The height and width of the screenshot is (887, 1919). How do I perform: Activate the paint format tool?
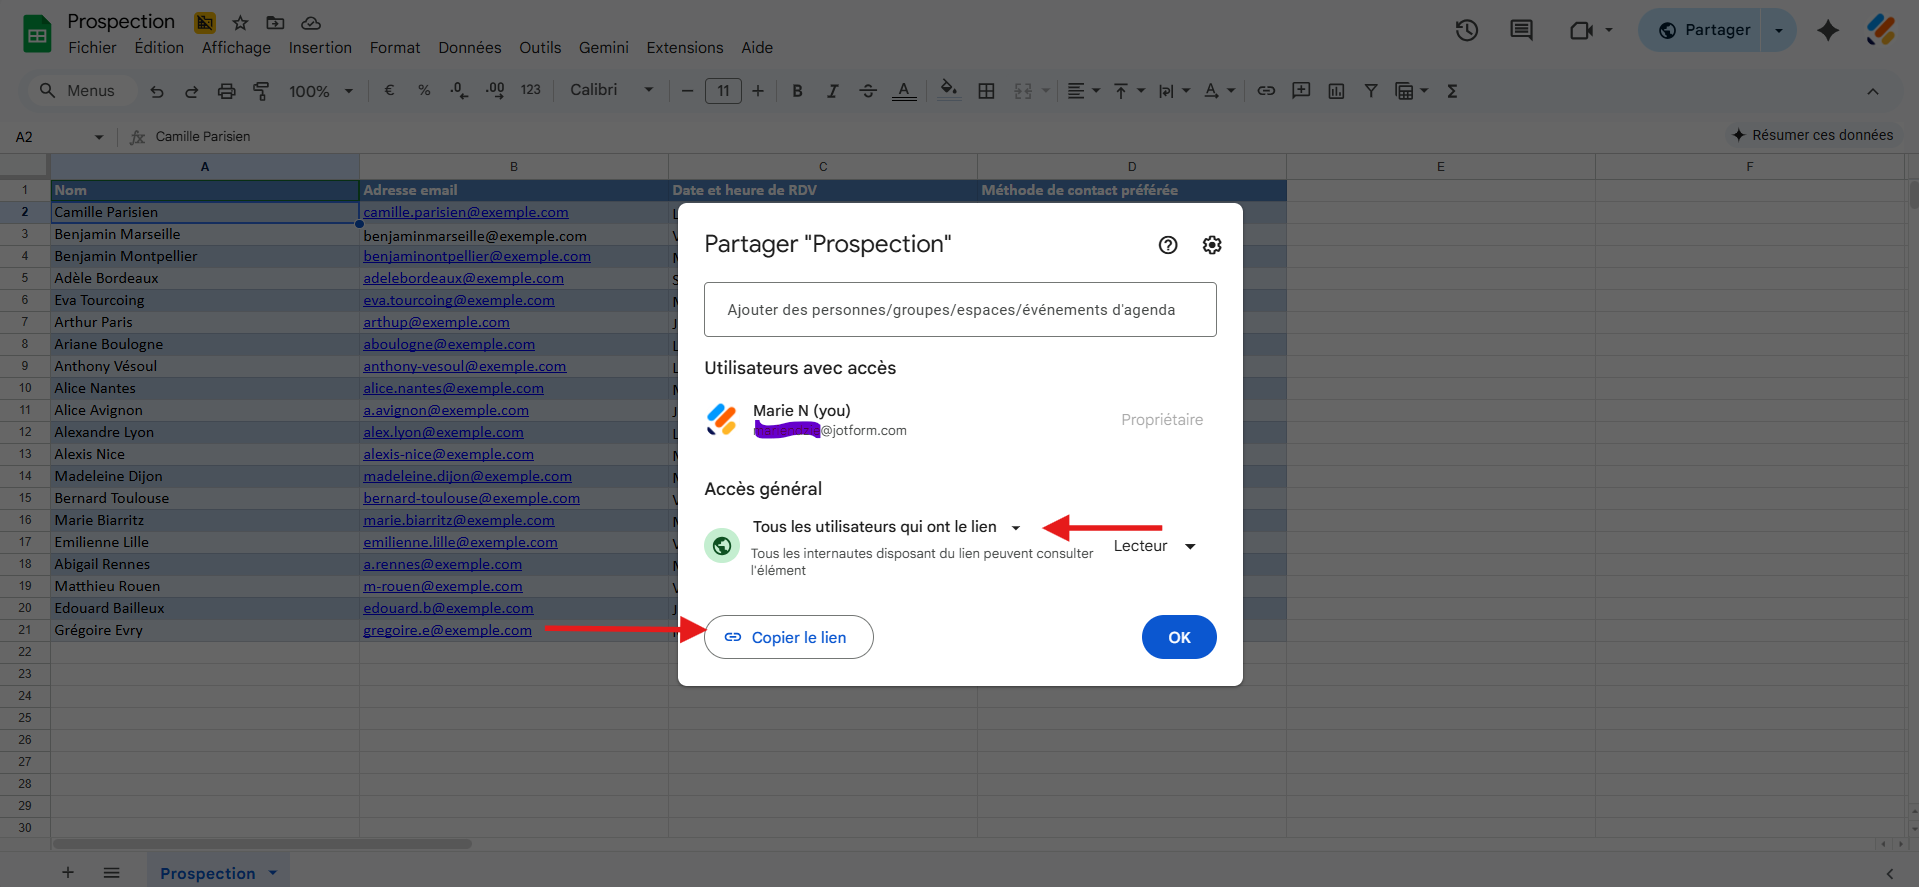(261, 91)
